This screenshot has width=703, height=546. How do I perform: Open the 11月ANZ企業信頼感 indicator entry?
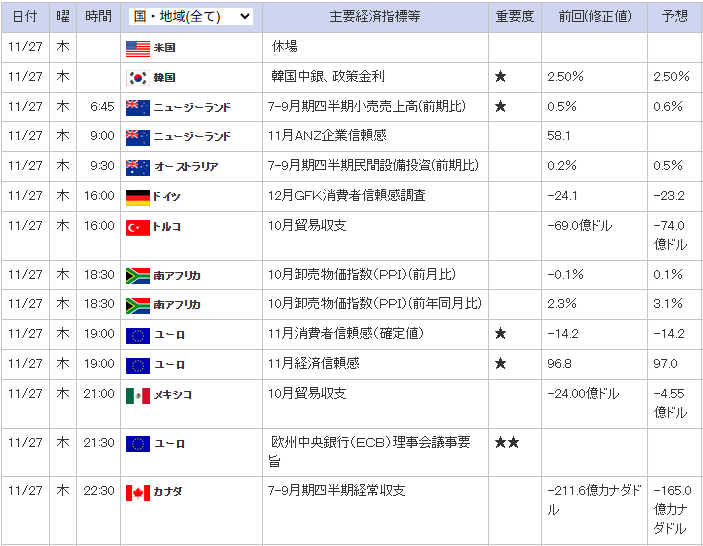click(327, 135)
